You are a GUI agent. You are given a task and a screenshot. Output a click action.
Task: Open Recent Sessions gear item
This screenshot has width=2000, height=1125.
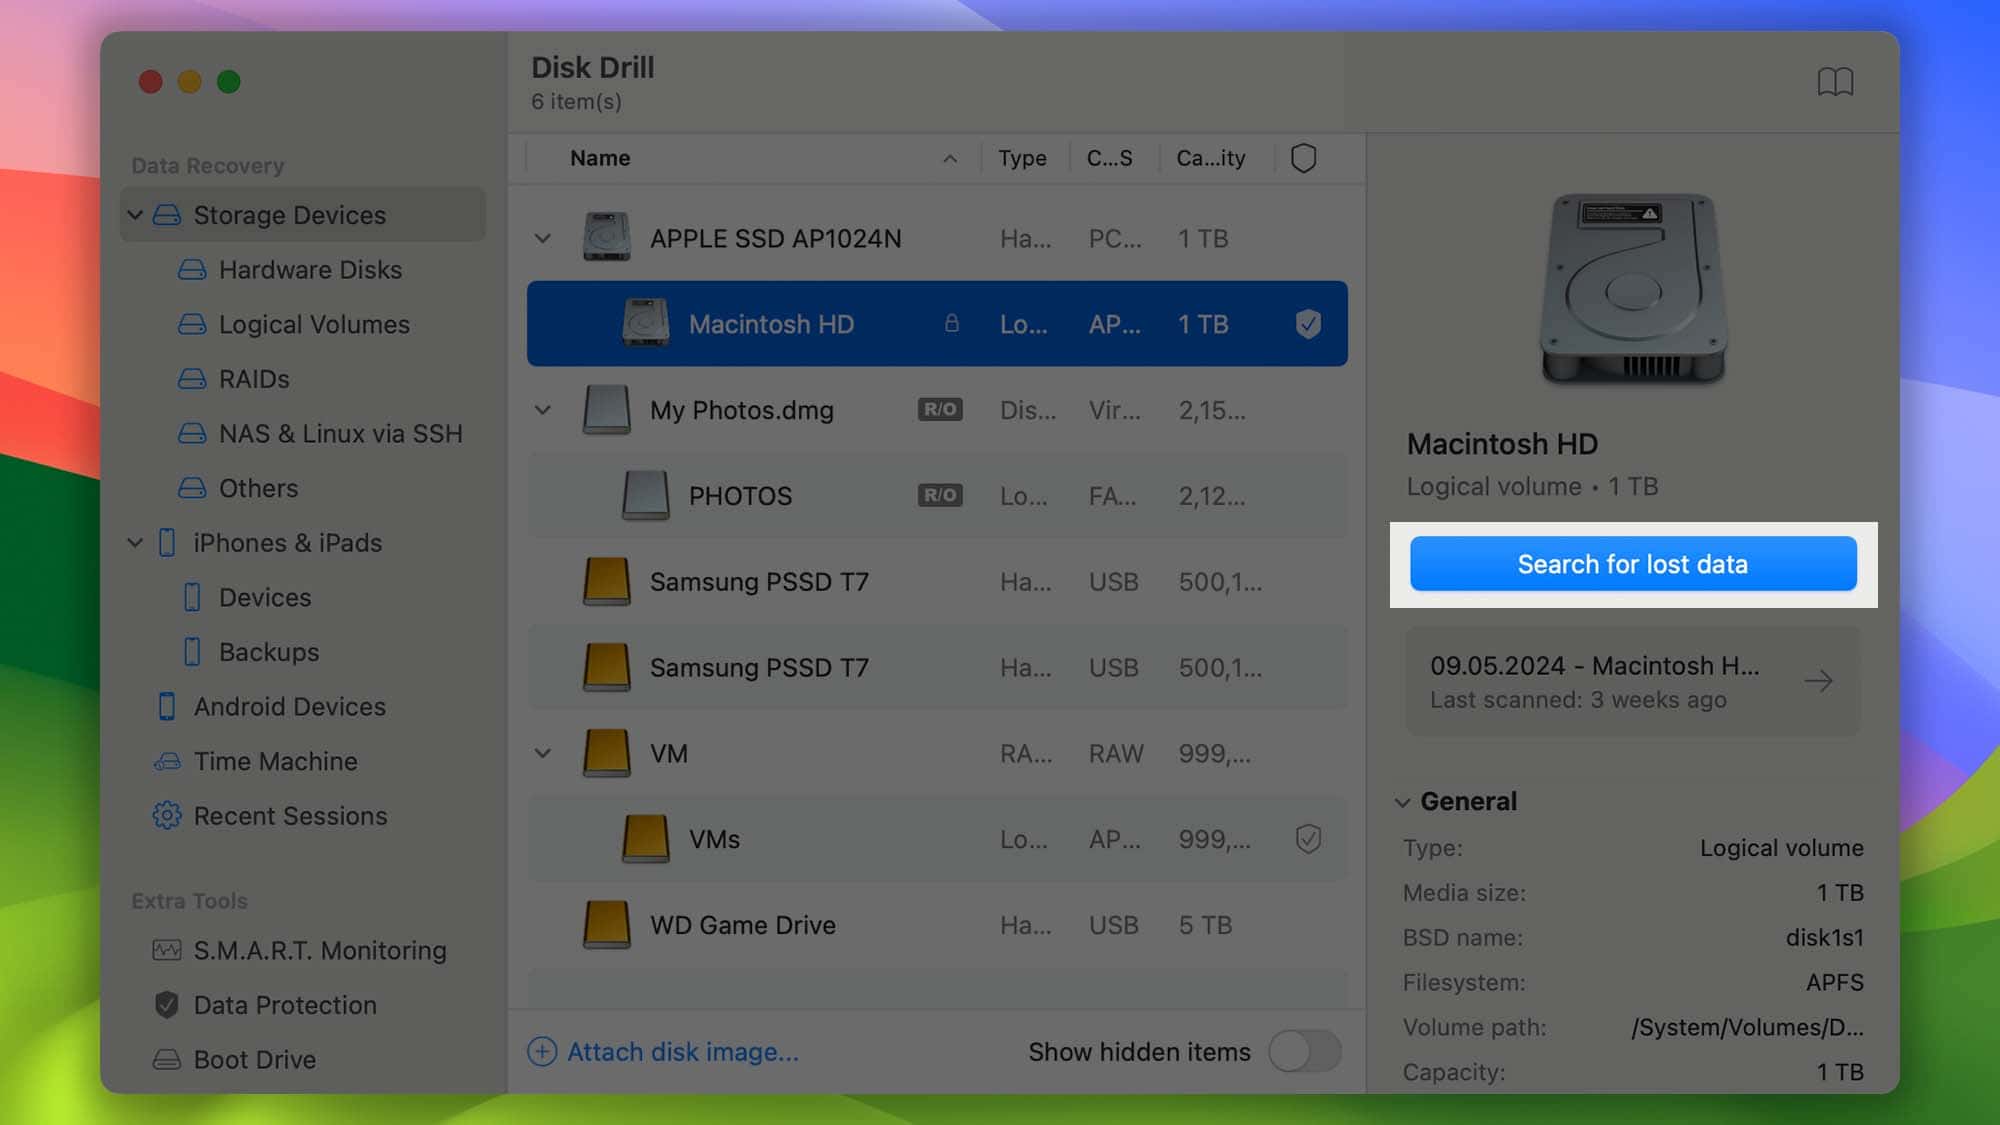(x=289, y=816)
